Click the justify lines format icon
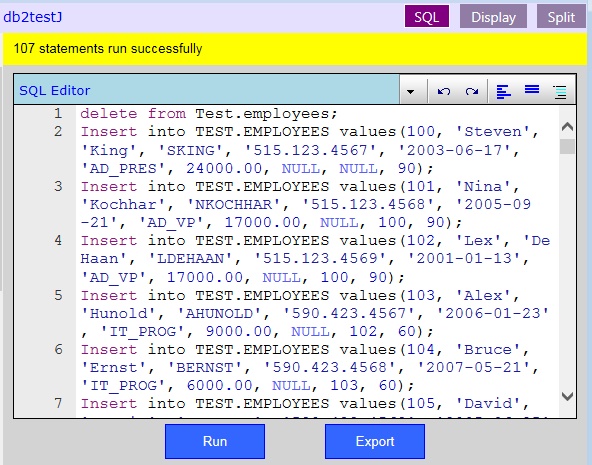This screenshot has width=592, height=465. pyautogui.click(x=532, y=89)
